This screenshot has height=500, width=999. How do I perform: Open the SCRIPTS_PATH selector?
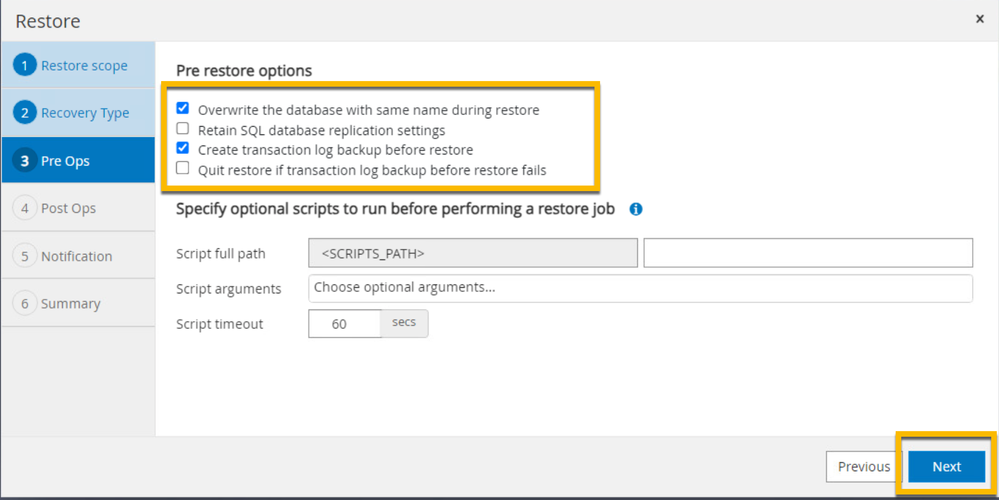click(x=473, y=253)
